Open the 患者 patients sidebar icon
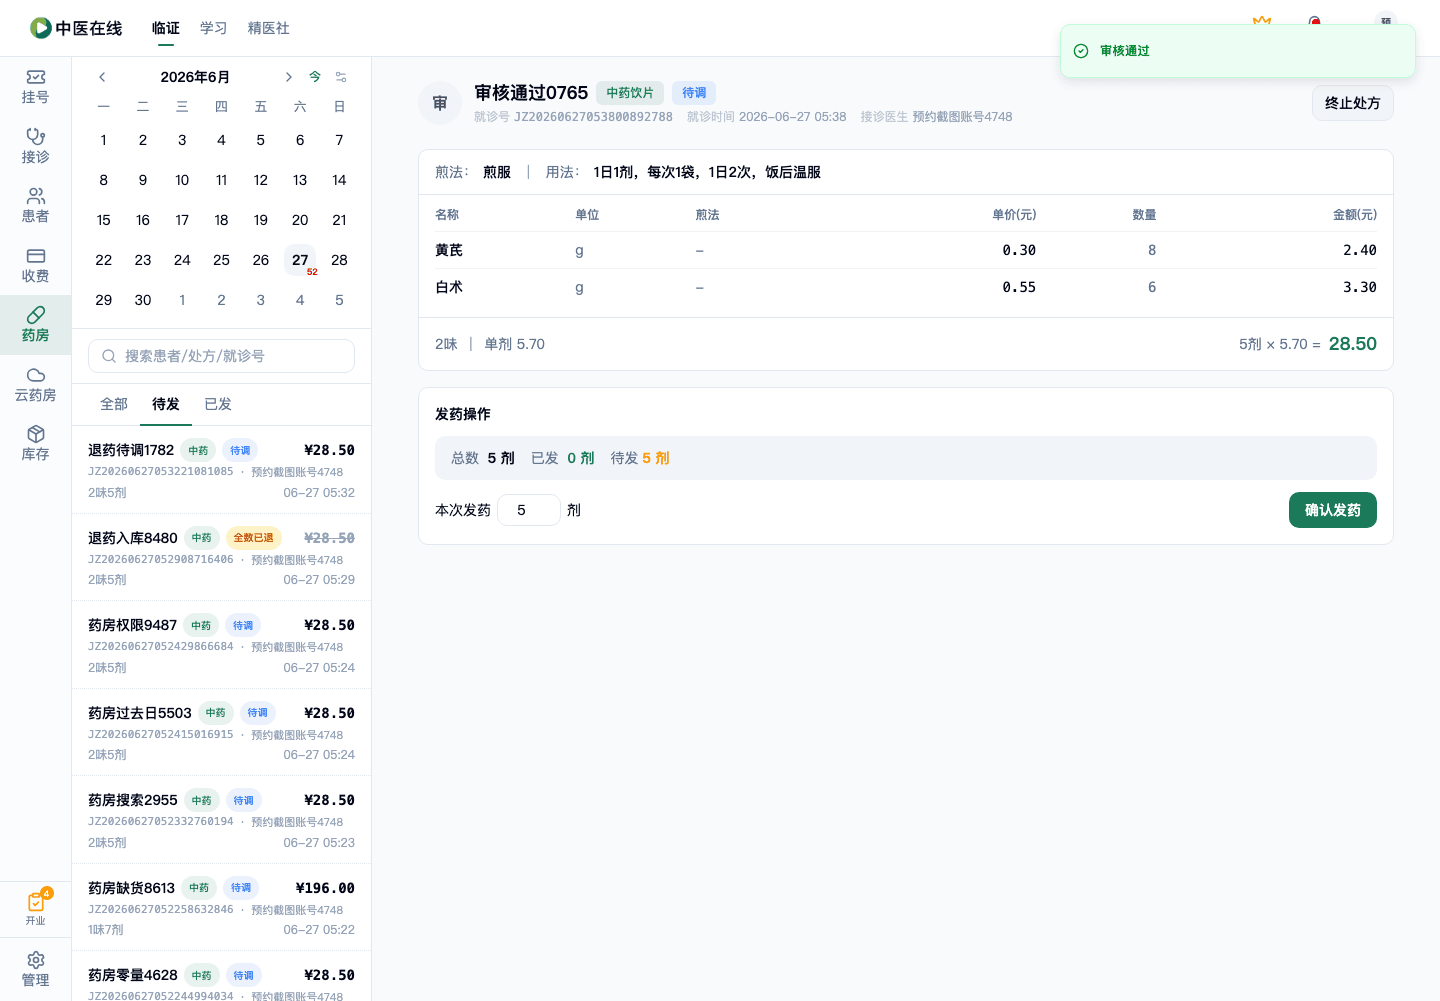1440x1001 pixels. click(x=35, y=206)
